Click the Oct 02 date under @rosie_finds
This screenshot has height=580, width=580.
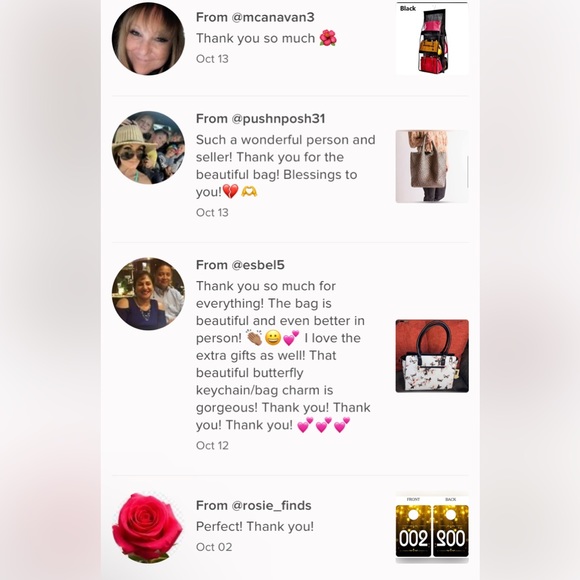(214, 547)
